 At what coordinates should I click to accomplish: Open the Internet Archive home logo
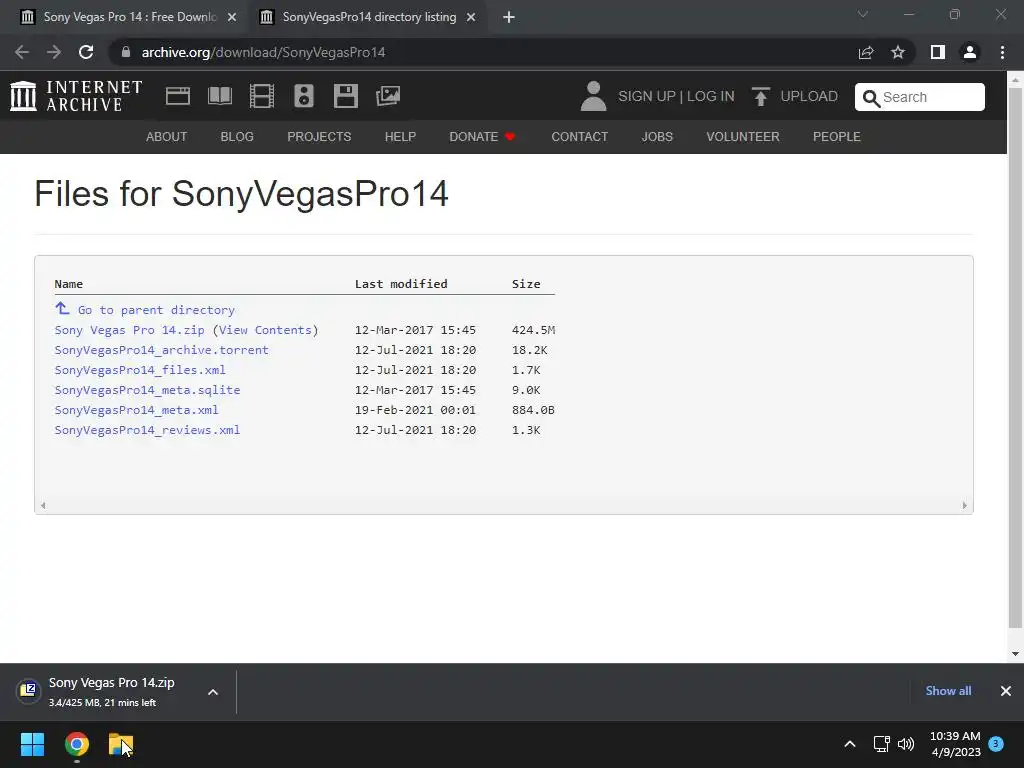pos(76,96)
